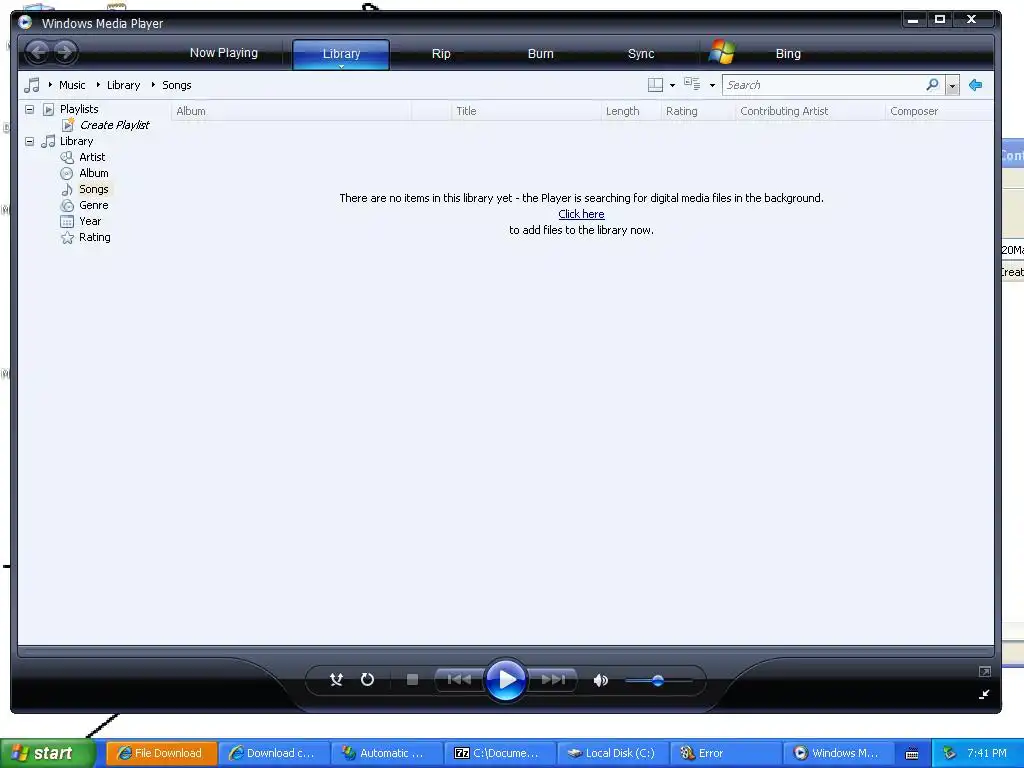
Task: Toggle repeat playback
Action: click(x=368, y=680)
